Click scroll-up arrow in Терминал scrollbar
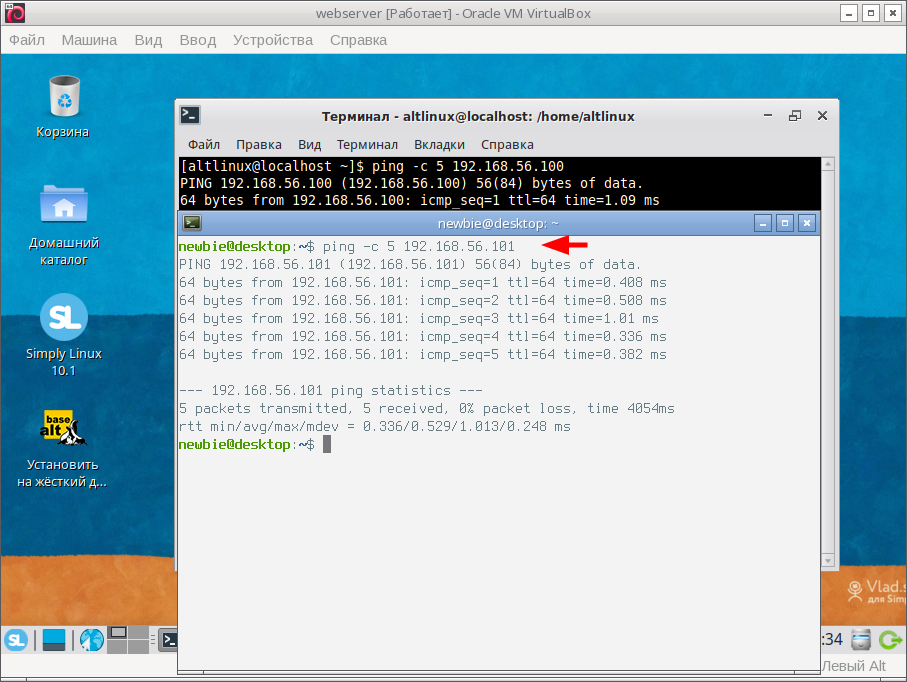The image size is (907, 682). coord(828,164)
